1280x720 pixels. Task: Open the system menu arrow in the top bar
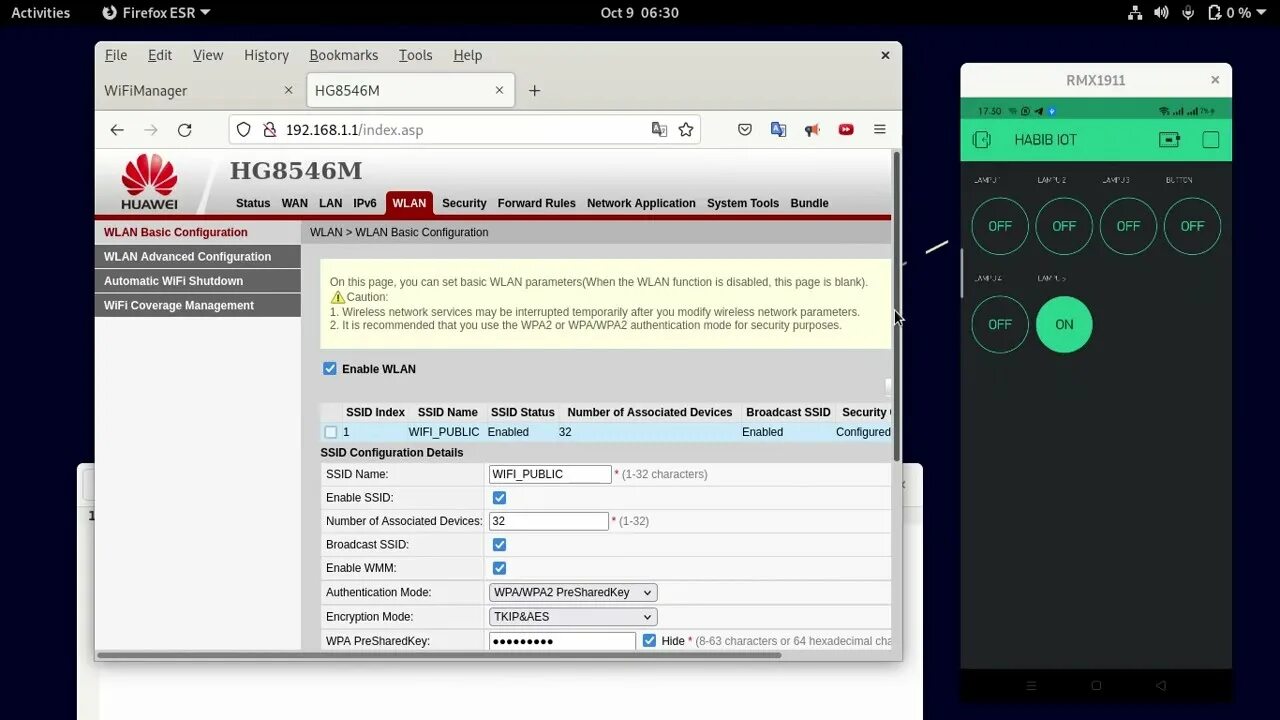click(1264, 13)
